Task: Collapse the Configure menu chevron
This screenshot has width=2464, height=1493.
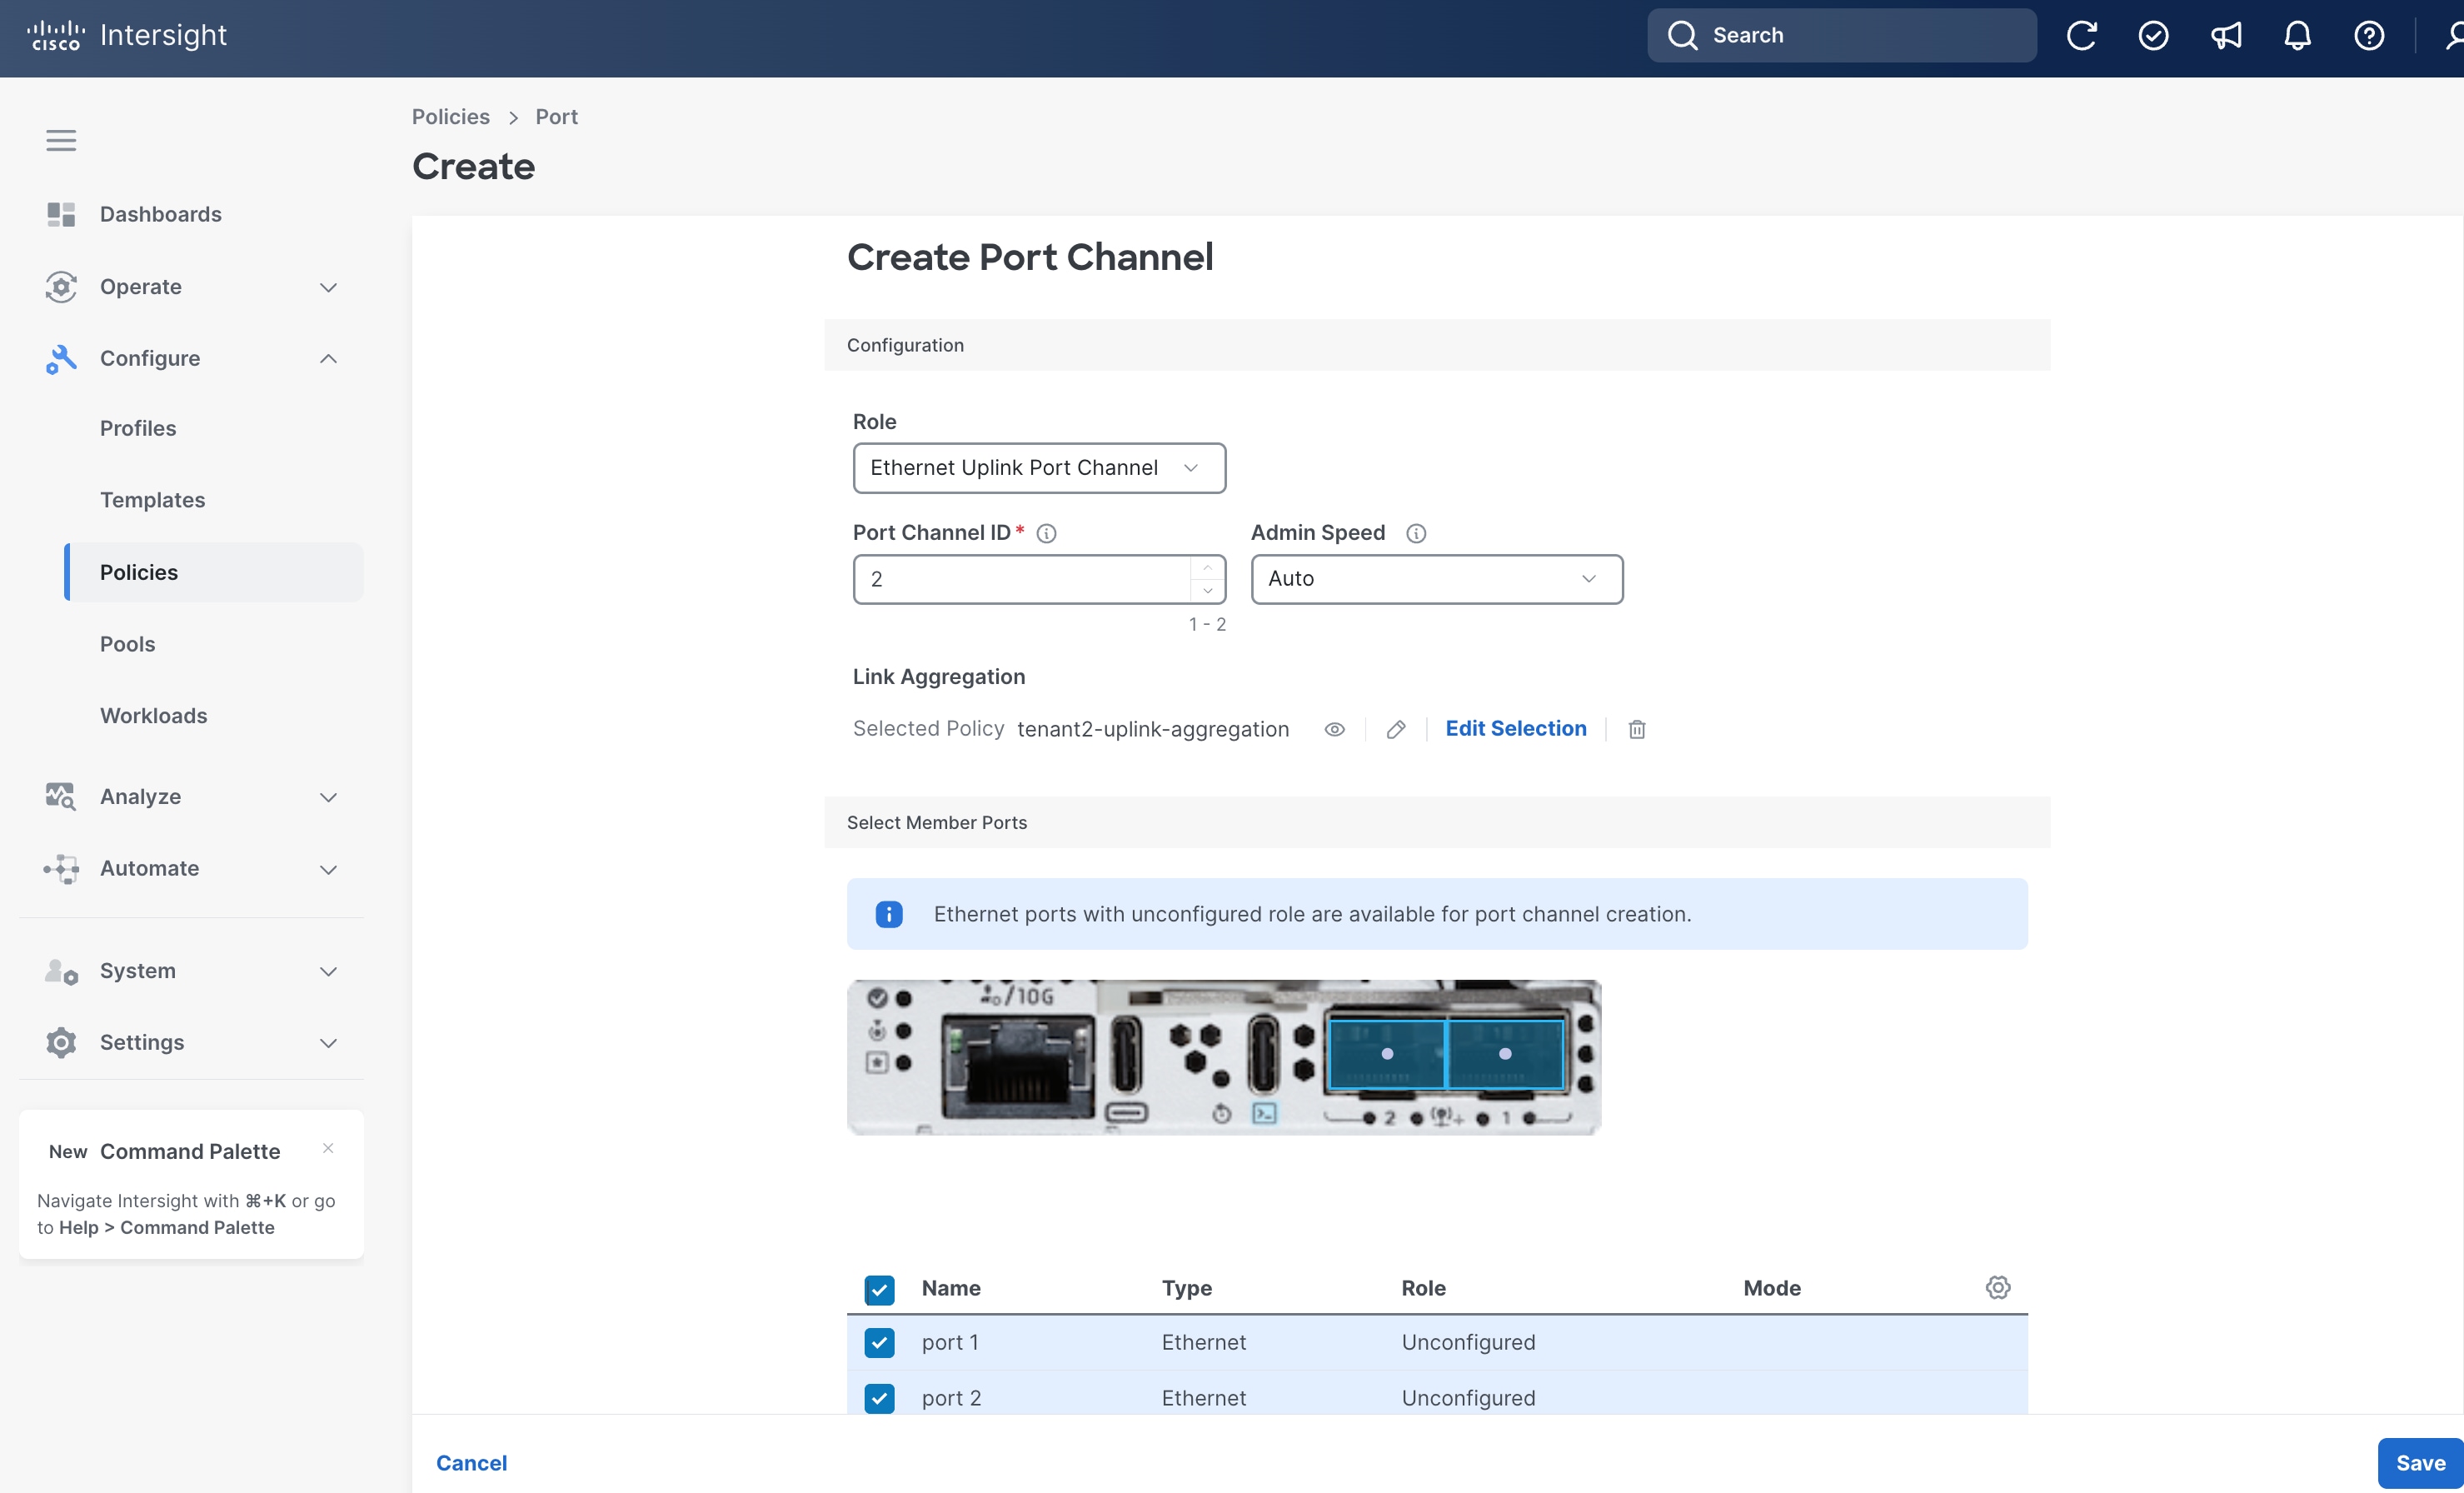Action: (x=328, y=358)
